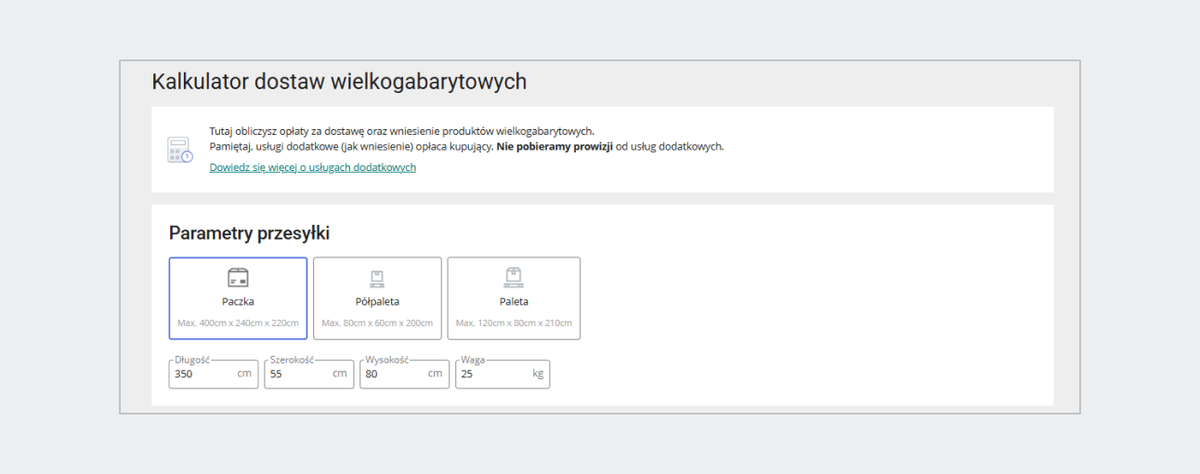The width and height of the screenshot is (1200, 474).
Task: Pick the Paleta shipment type label
Action: tap(514, 301)
